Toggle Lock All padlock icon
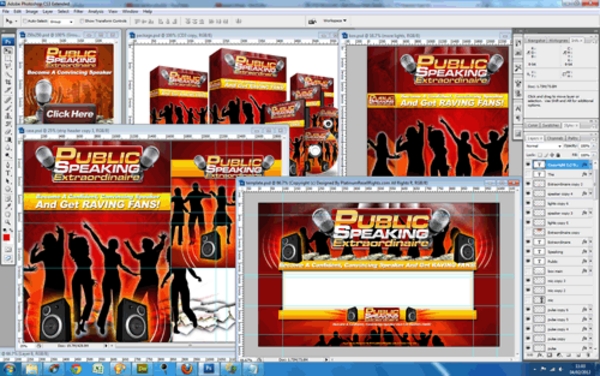Image resolution: width=600 pixels, height=376 pixels. (x=558, y=155)
